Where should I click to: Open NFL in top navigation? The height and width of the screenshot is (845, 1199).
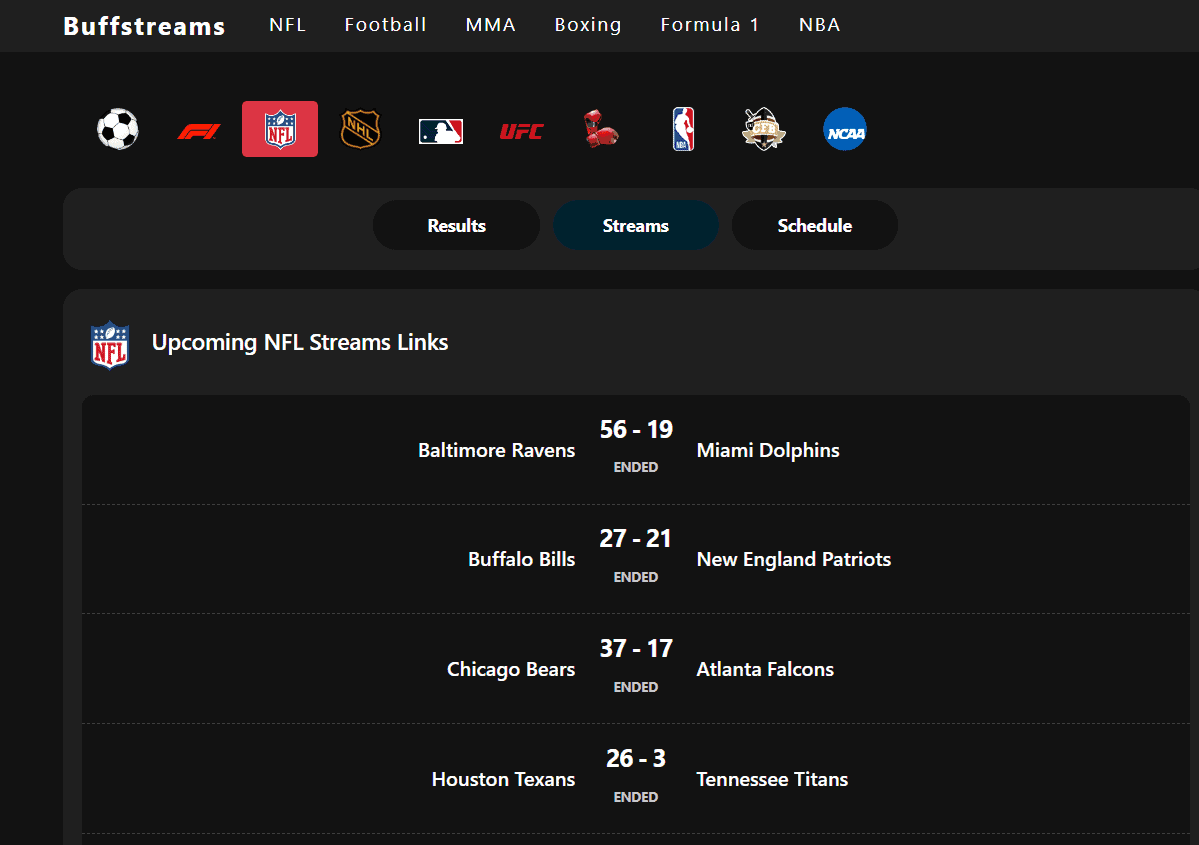click(288, 24)
